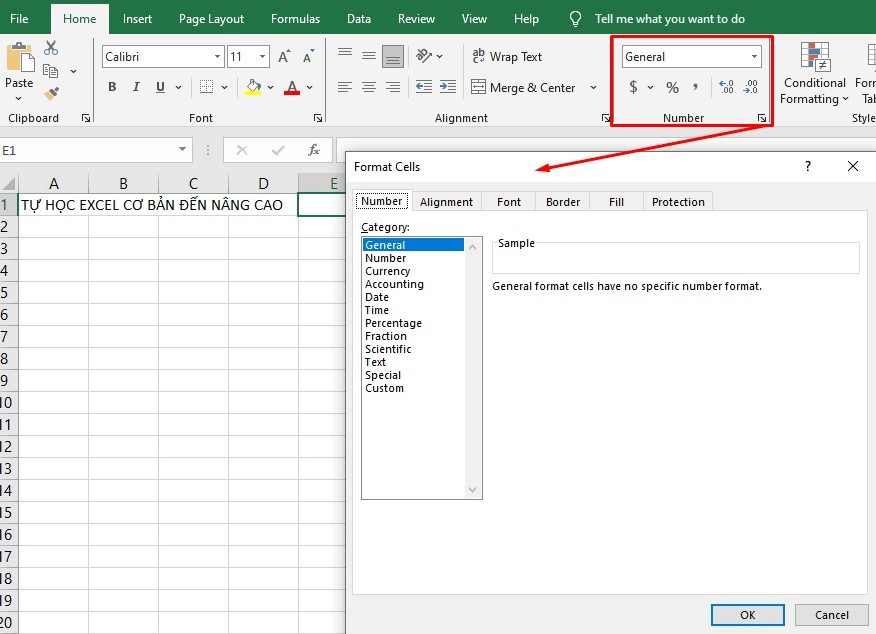Toggle Bold formatting
The image size is (876, 634).
(112, 87)
